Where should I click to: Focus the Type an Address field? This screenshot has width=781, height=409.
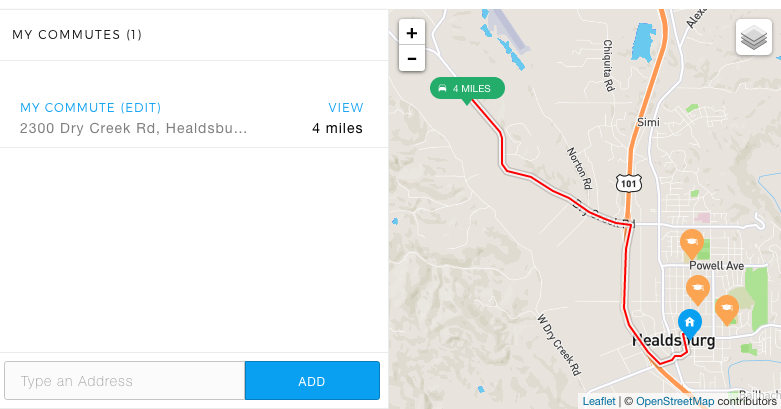[x=125, y=381]
